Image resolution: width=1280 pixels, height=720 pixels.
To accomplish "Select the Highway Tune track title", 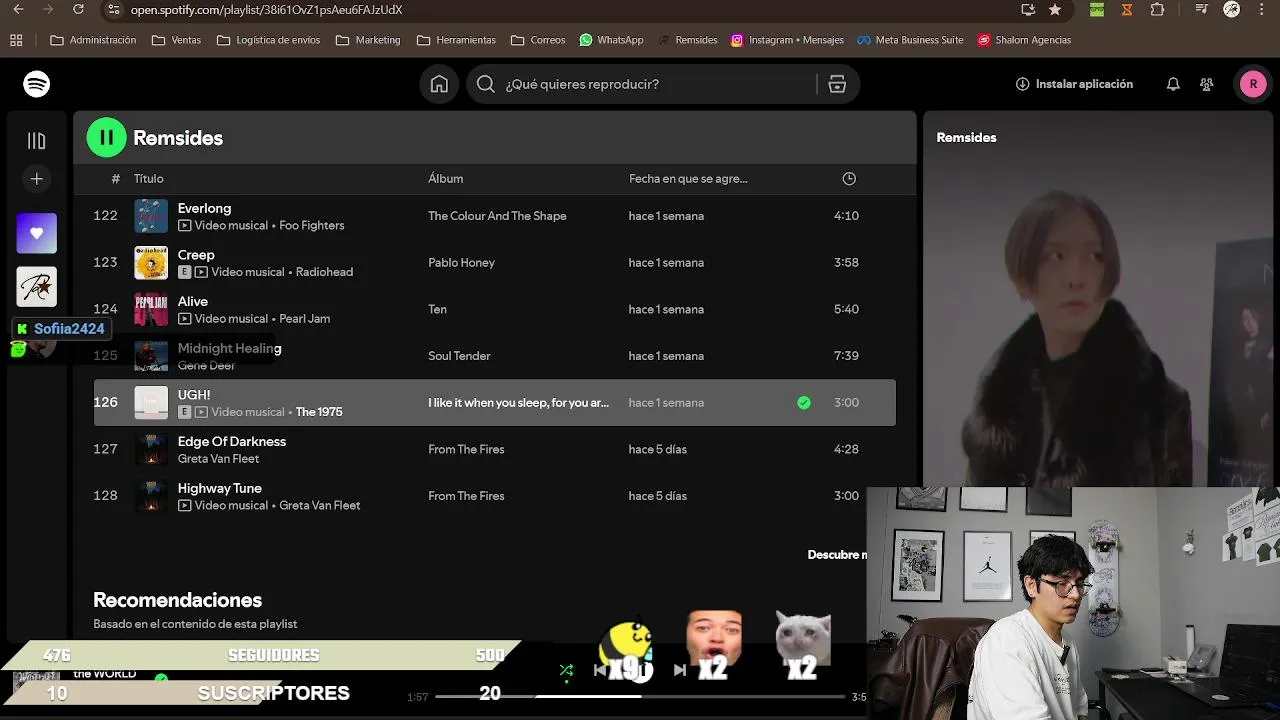I will [x=220, y=488].
